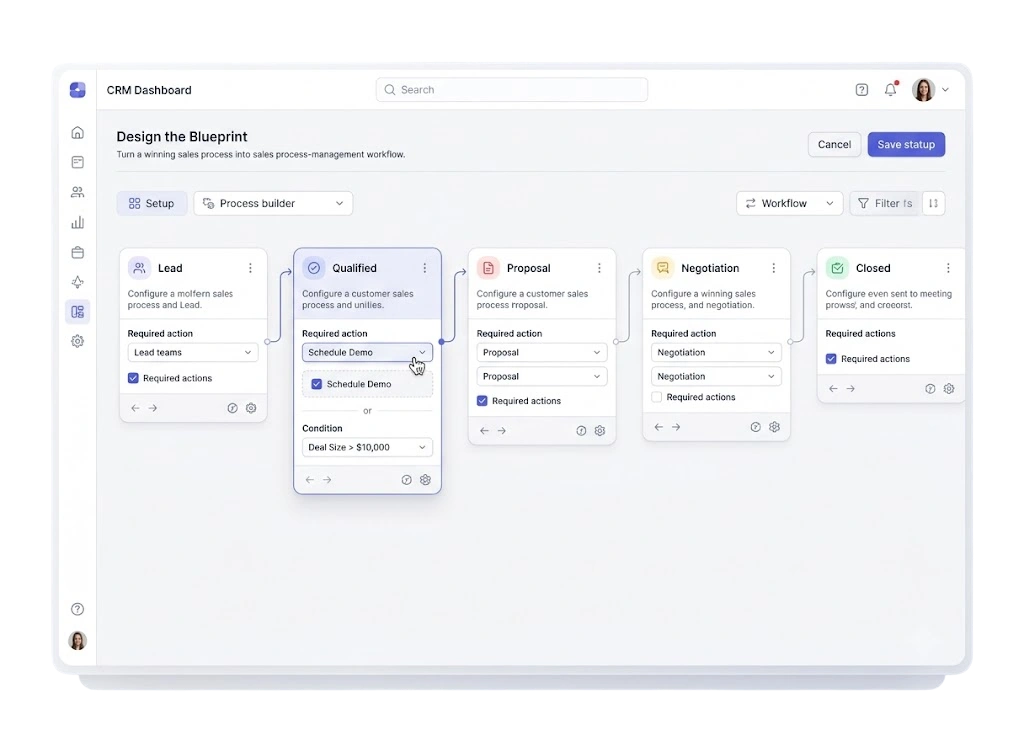1024x741 pixels.
Task: Click the notification bell icon
Action: coord(890,89)
